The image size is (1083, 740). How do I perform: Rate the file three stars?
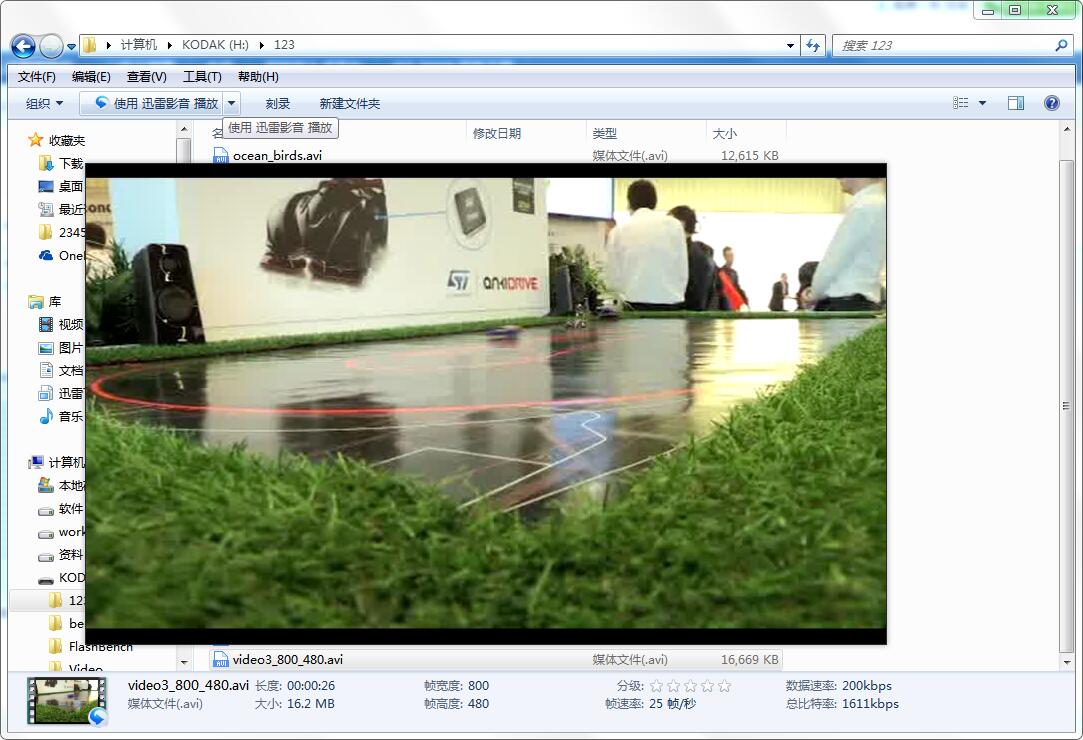[x=690, y=686]
